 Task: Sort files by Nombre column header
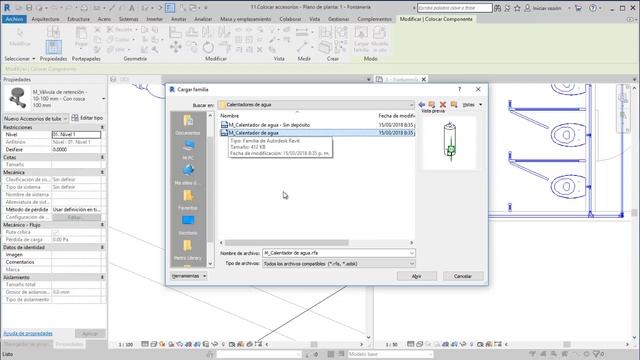point(230,116)
